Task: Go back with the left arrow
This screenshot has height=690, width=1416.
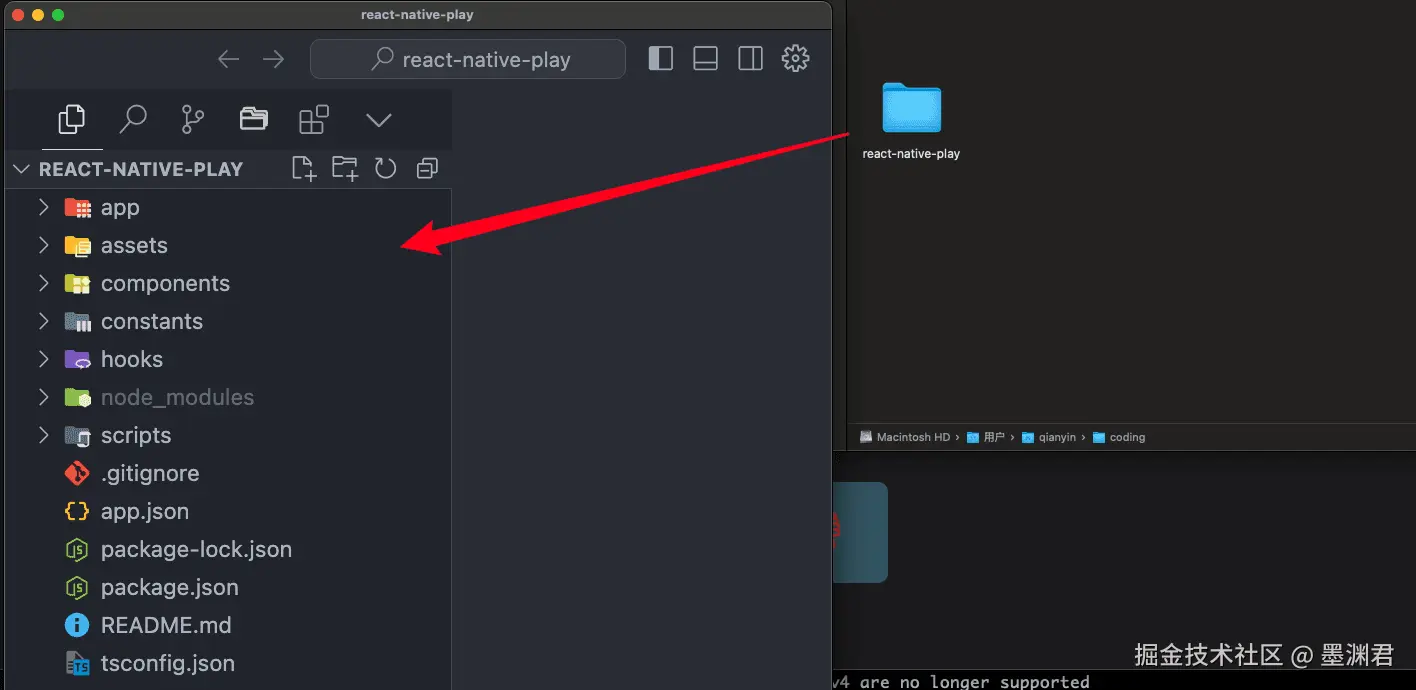Action: [x=229, y=59]
